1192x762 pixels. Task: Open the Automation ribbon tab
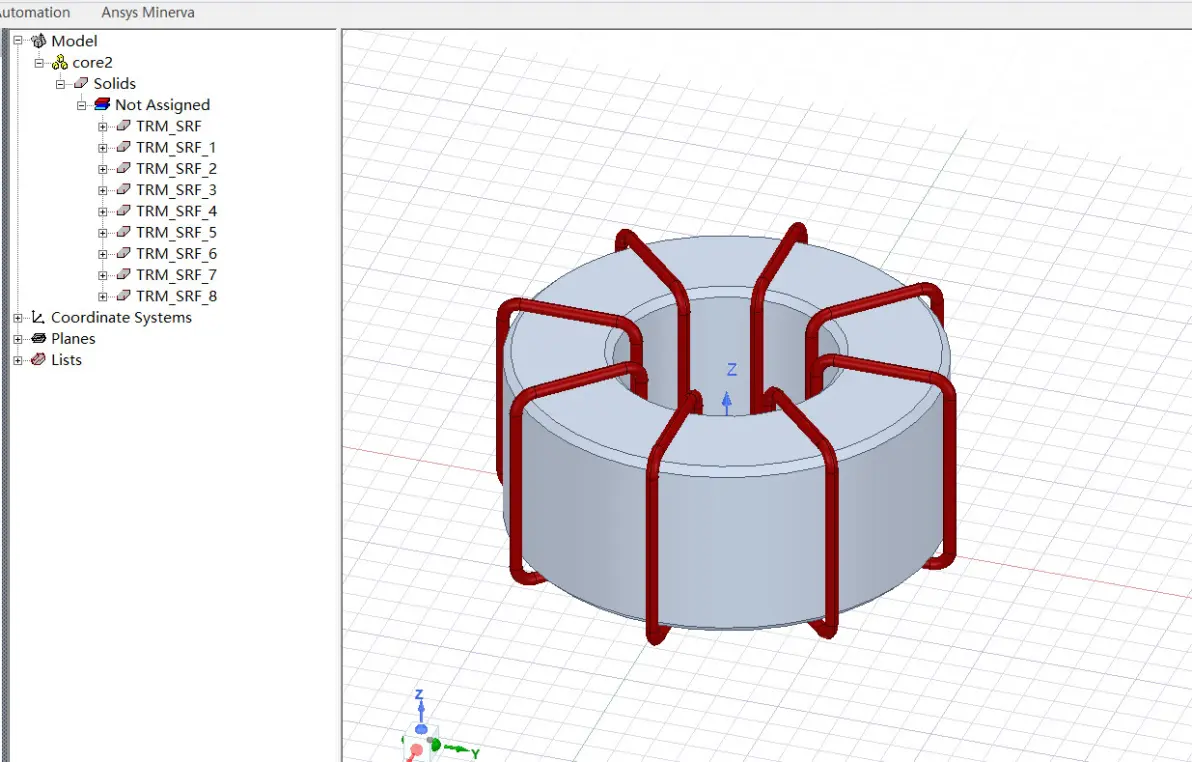pos(34,12)
